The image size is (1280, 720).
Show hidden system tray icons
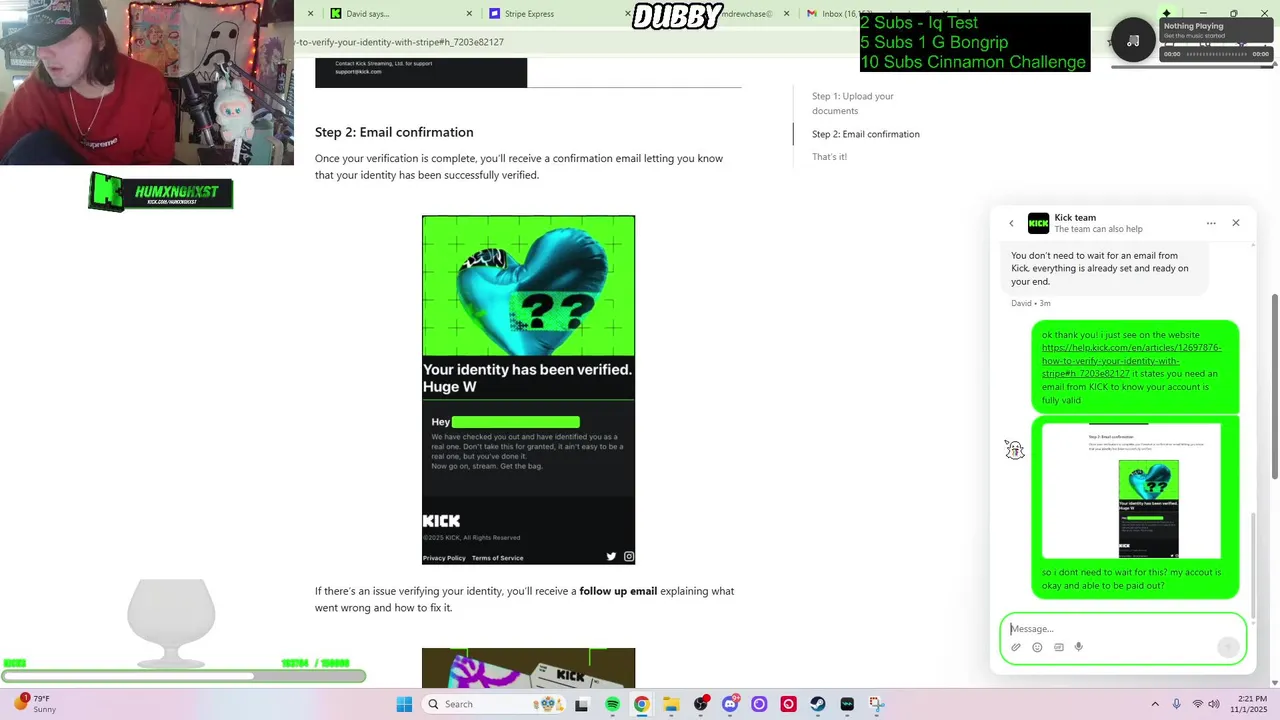click(1155, 704)
